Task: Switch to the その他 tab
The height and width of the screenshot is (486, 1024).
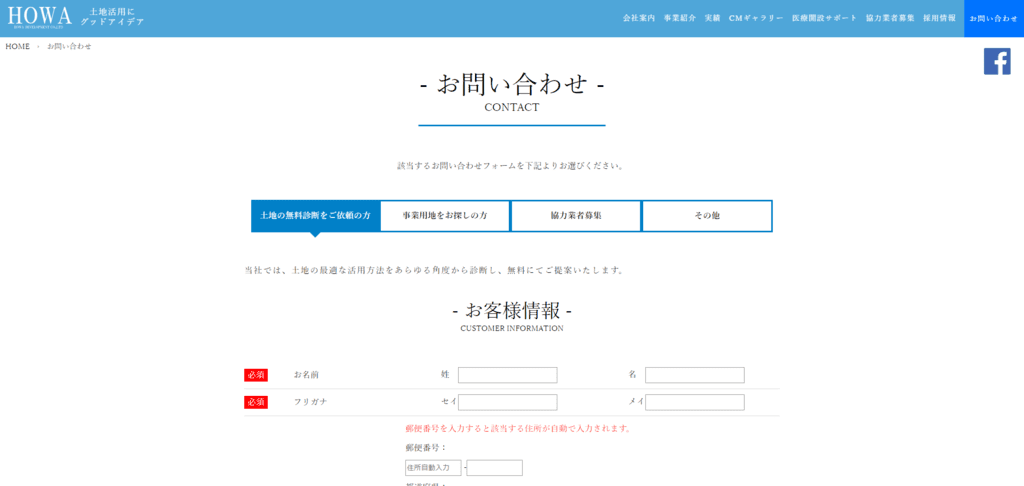Action: pos(707,216)
